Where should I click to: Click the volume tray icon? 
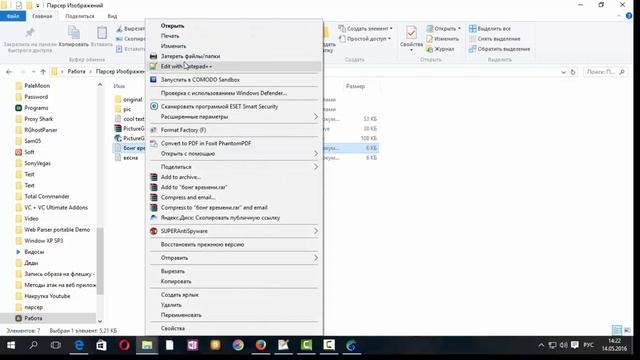(564, 345)
